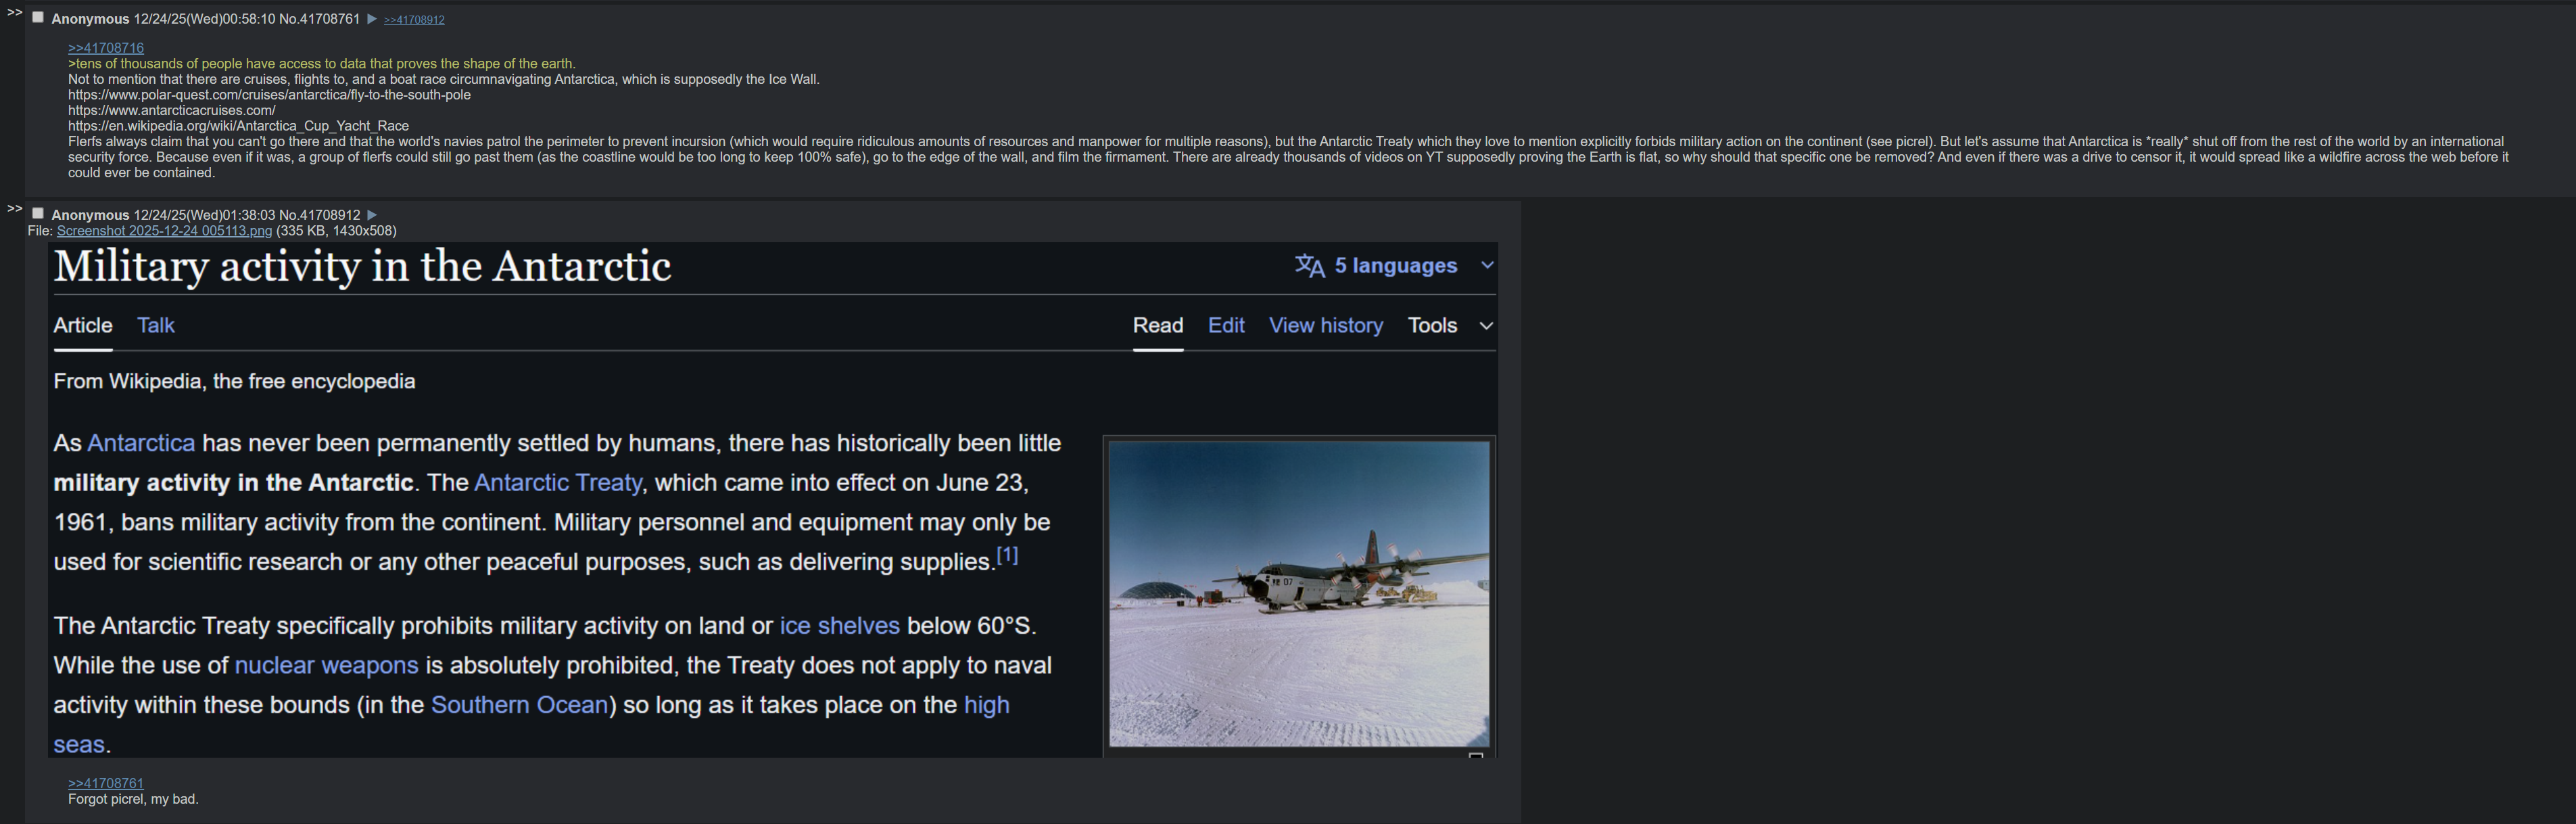Tick the checkbox for post No.41708761

[38, 18]
